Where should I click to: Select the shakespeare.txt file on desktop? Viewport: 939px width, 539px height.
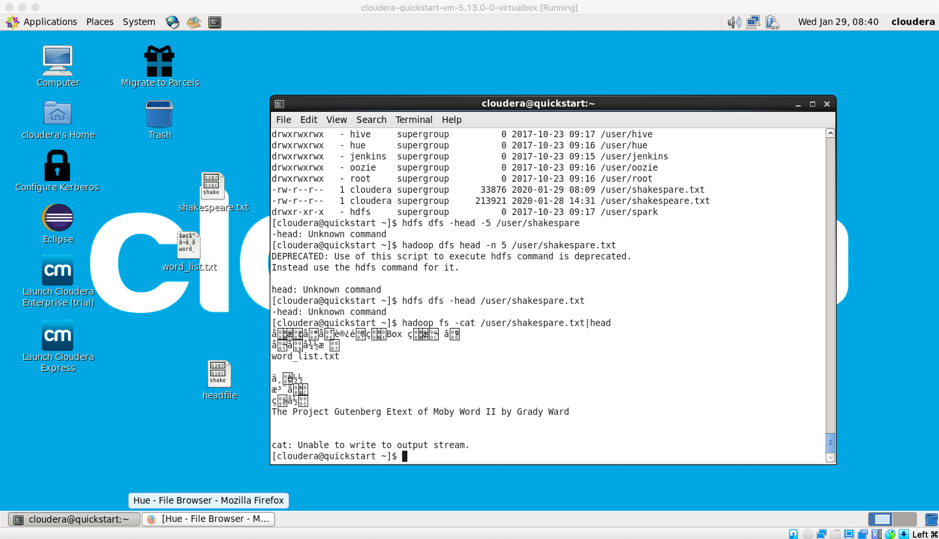213,192
